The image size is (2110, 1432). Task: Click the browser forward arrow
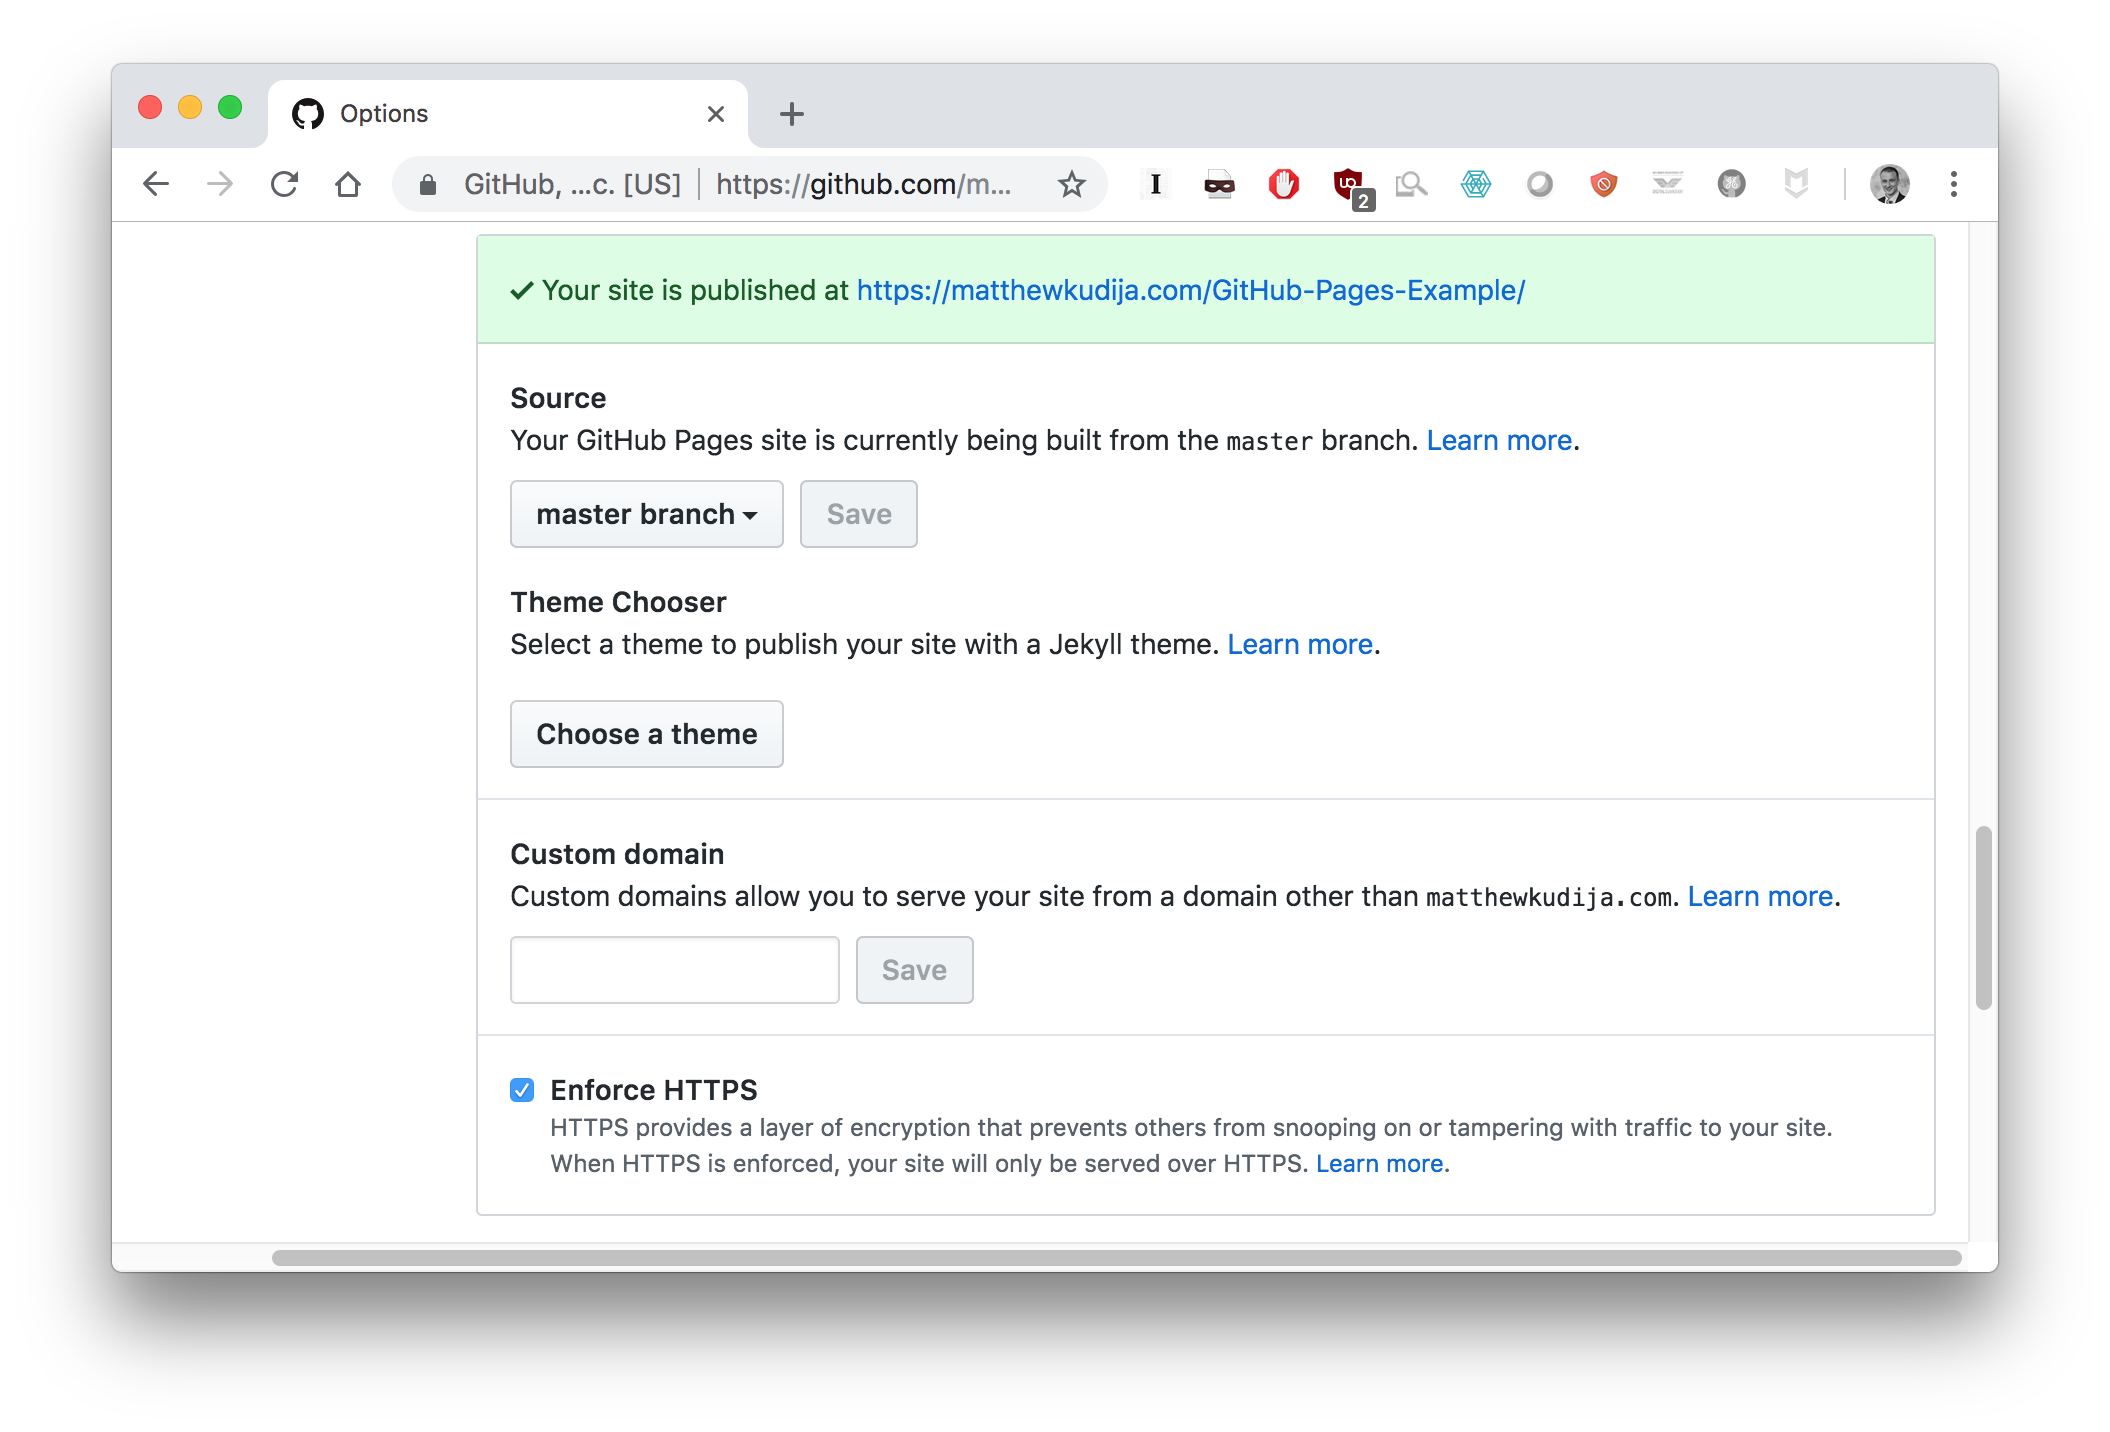(x=219, y=184)
